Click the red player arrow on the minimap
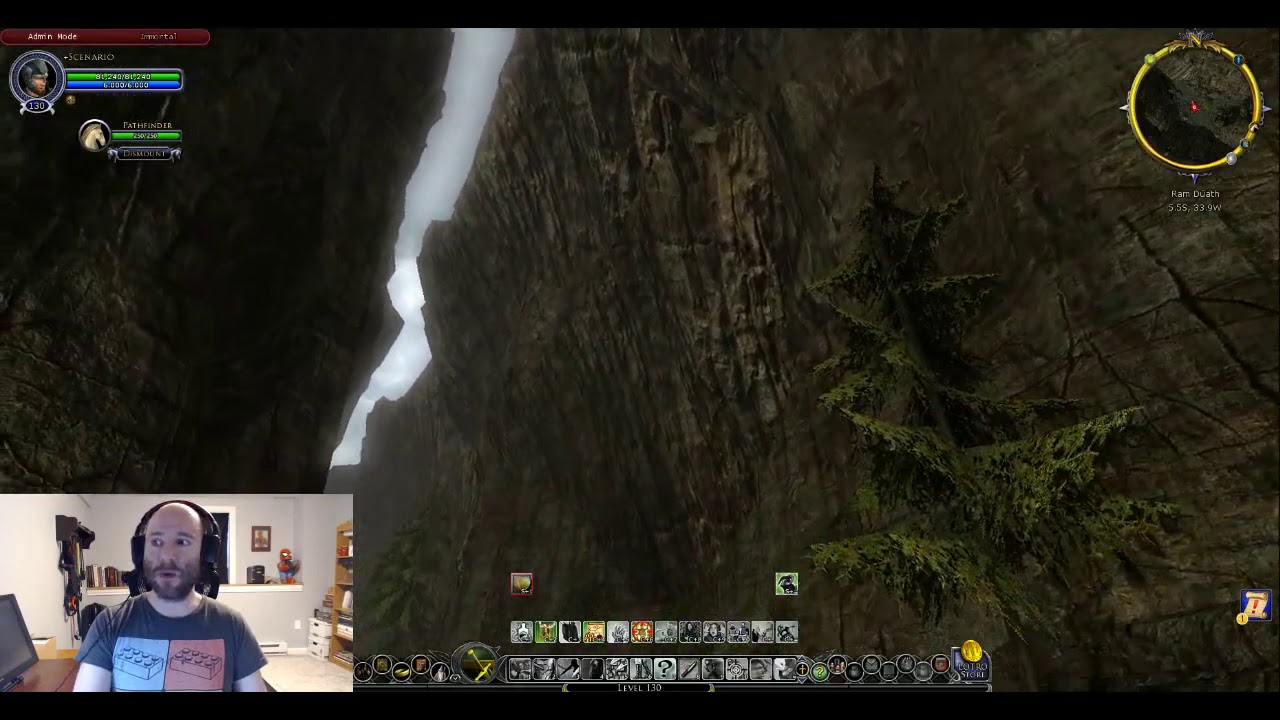This screenshot has height=720, width=1280. pos(1194,106)
